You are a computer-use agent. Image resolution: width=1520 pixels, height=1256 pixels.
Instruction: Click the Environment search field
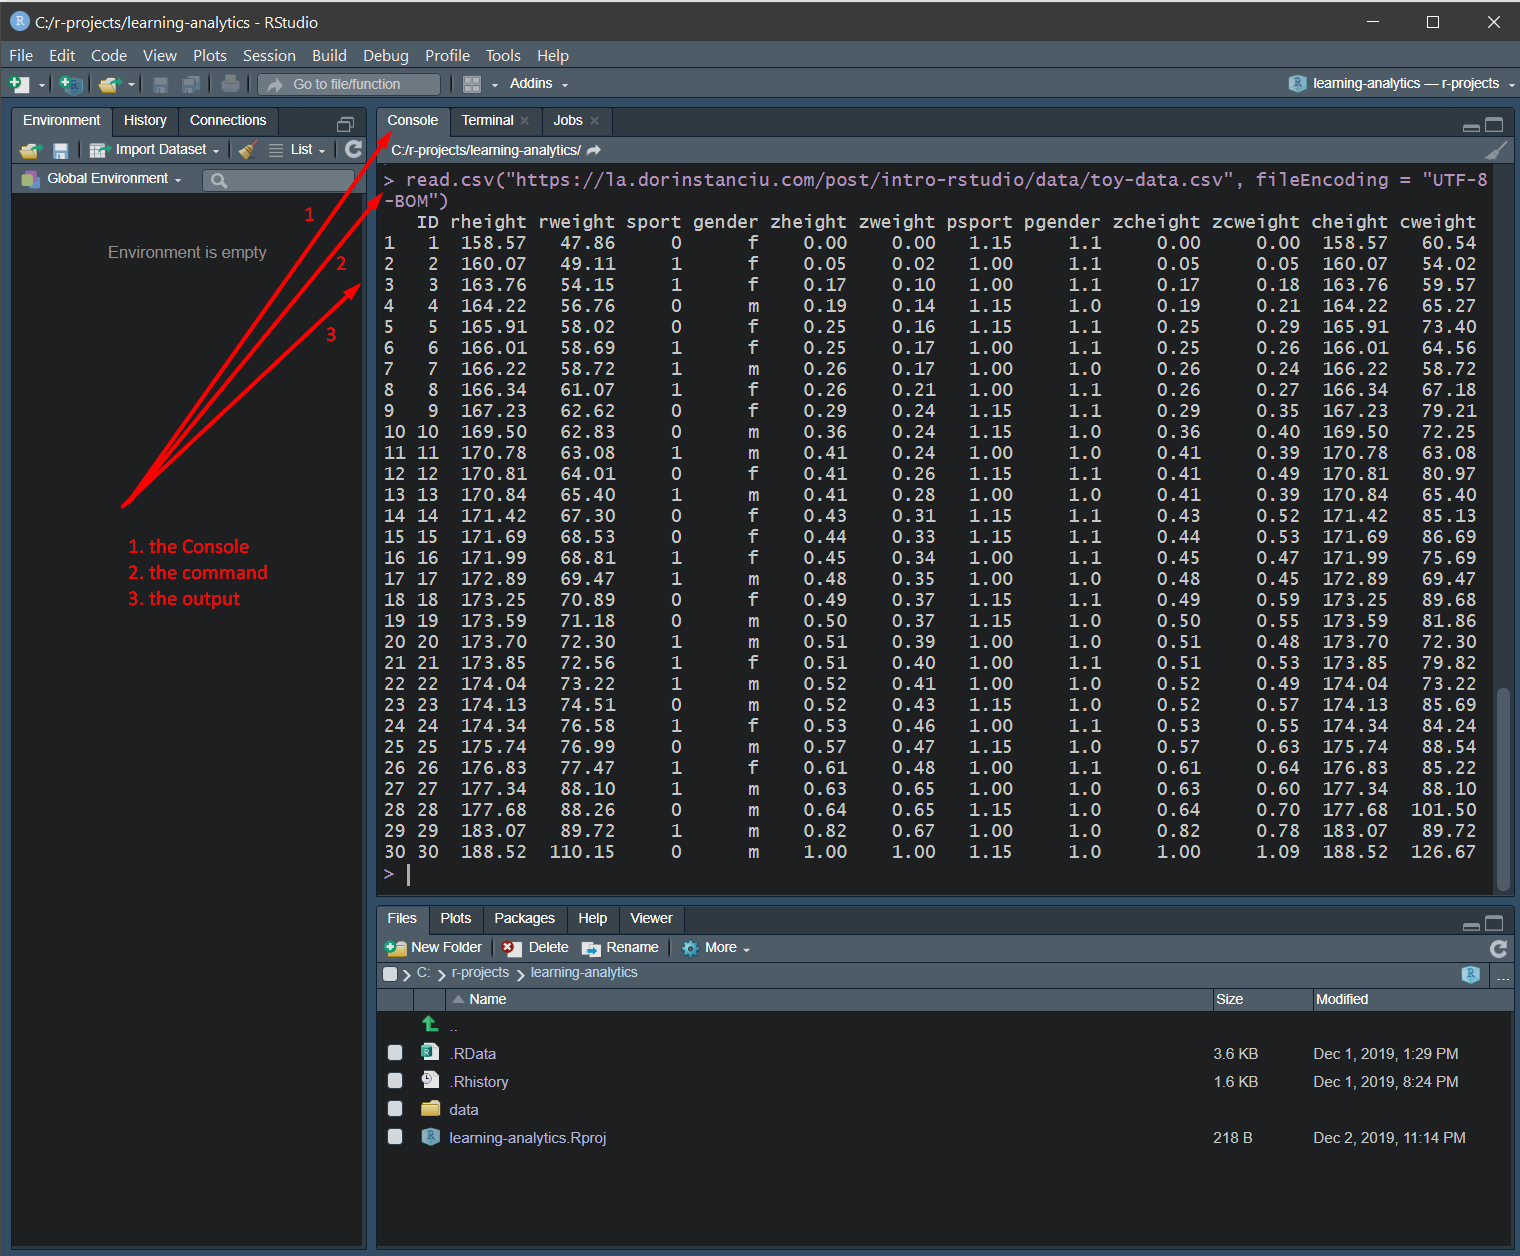(x=278, y=180)
